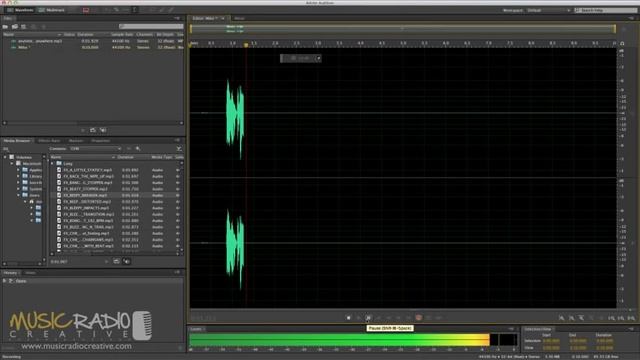
Task: Click the Play transport button
Action: pyautogui.click(x=358, y=318)
